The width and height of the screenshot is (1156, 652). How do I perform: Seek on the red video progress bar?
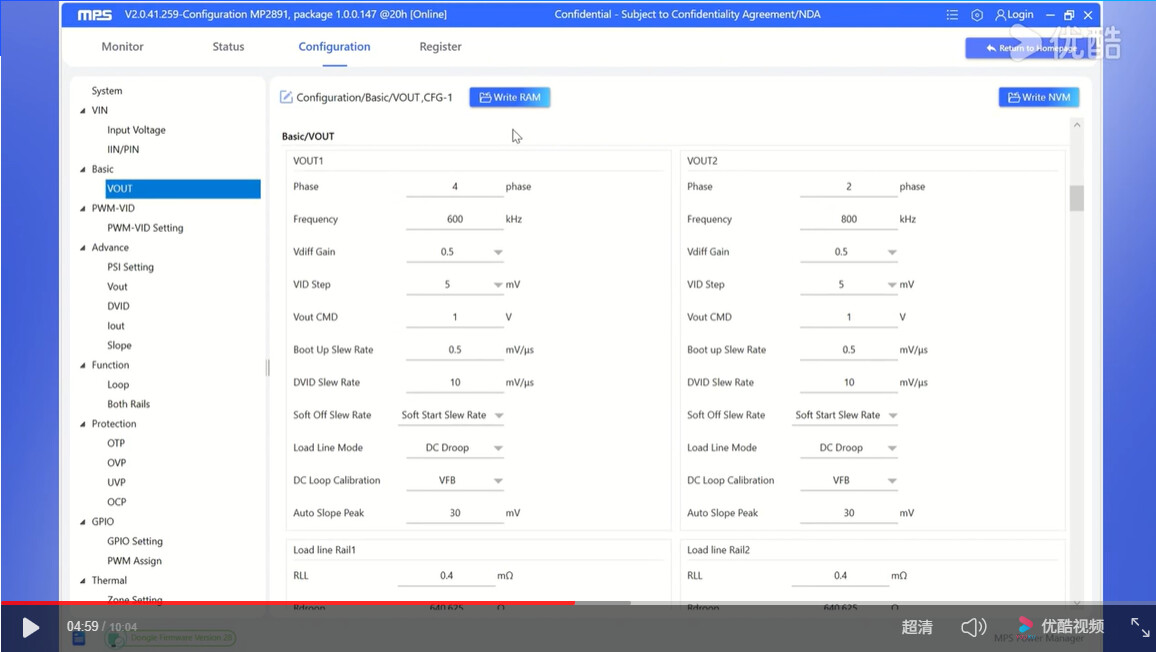point(300,603)
